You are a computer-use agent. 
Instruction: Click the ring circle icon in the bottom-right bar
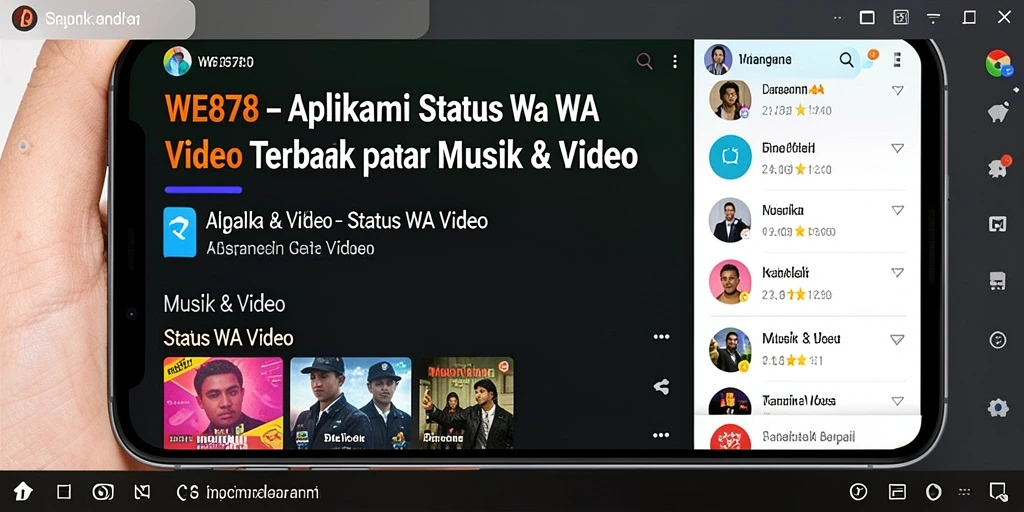tap(934, 492)
